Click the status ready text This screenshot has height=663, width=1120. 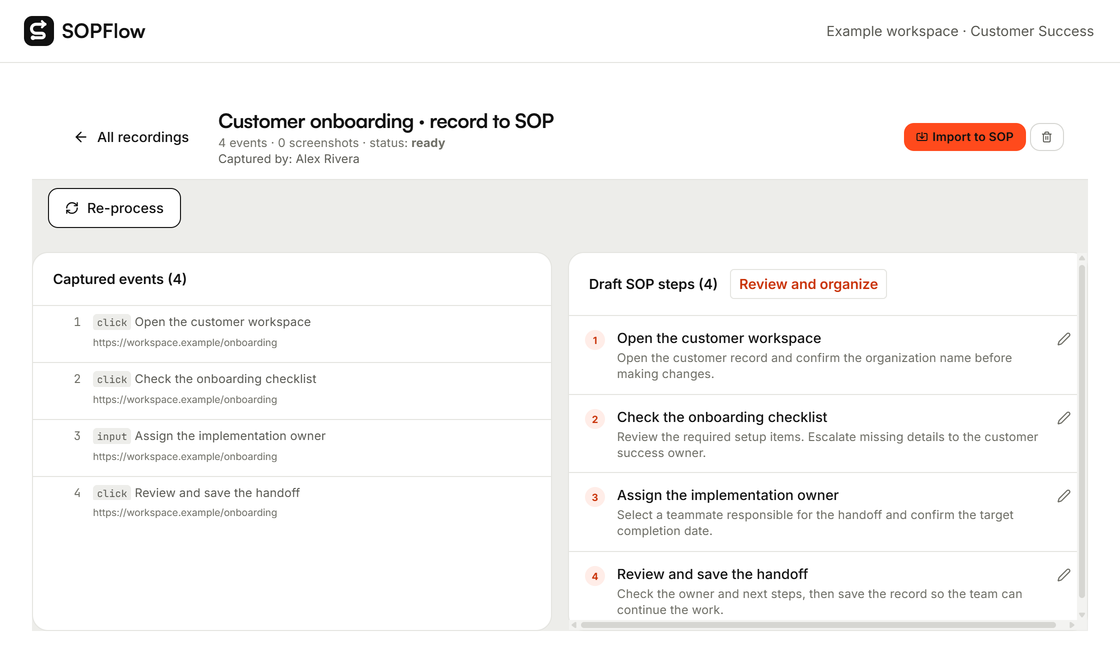(x=407, y=143)
